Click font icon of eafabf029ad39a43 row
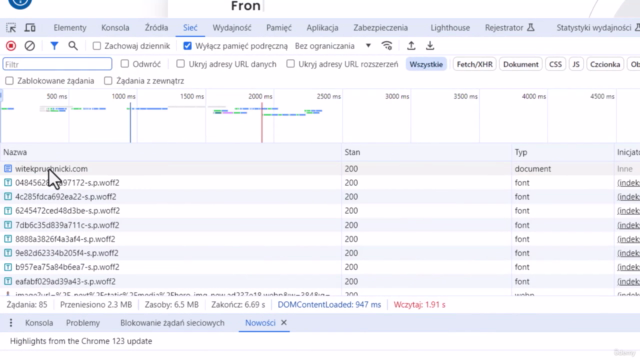This screenshot has width=640, height=360. [x=8, y=281]
